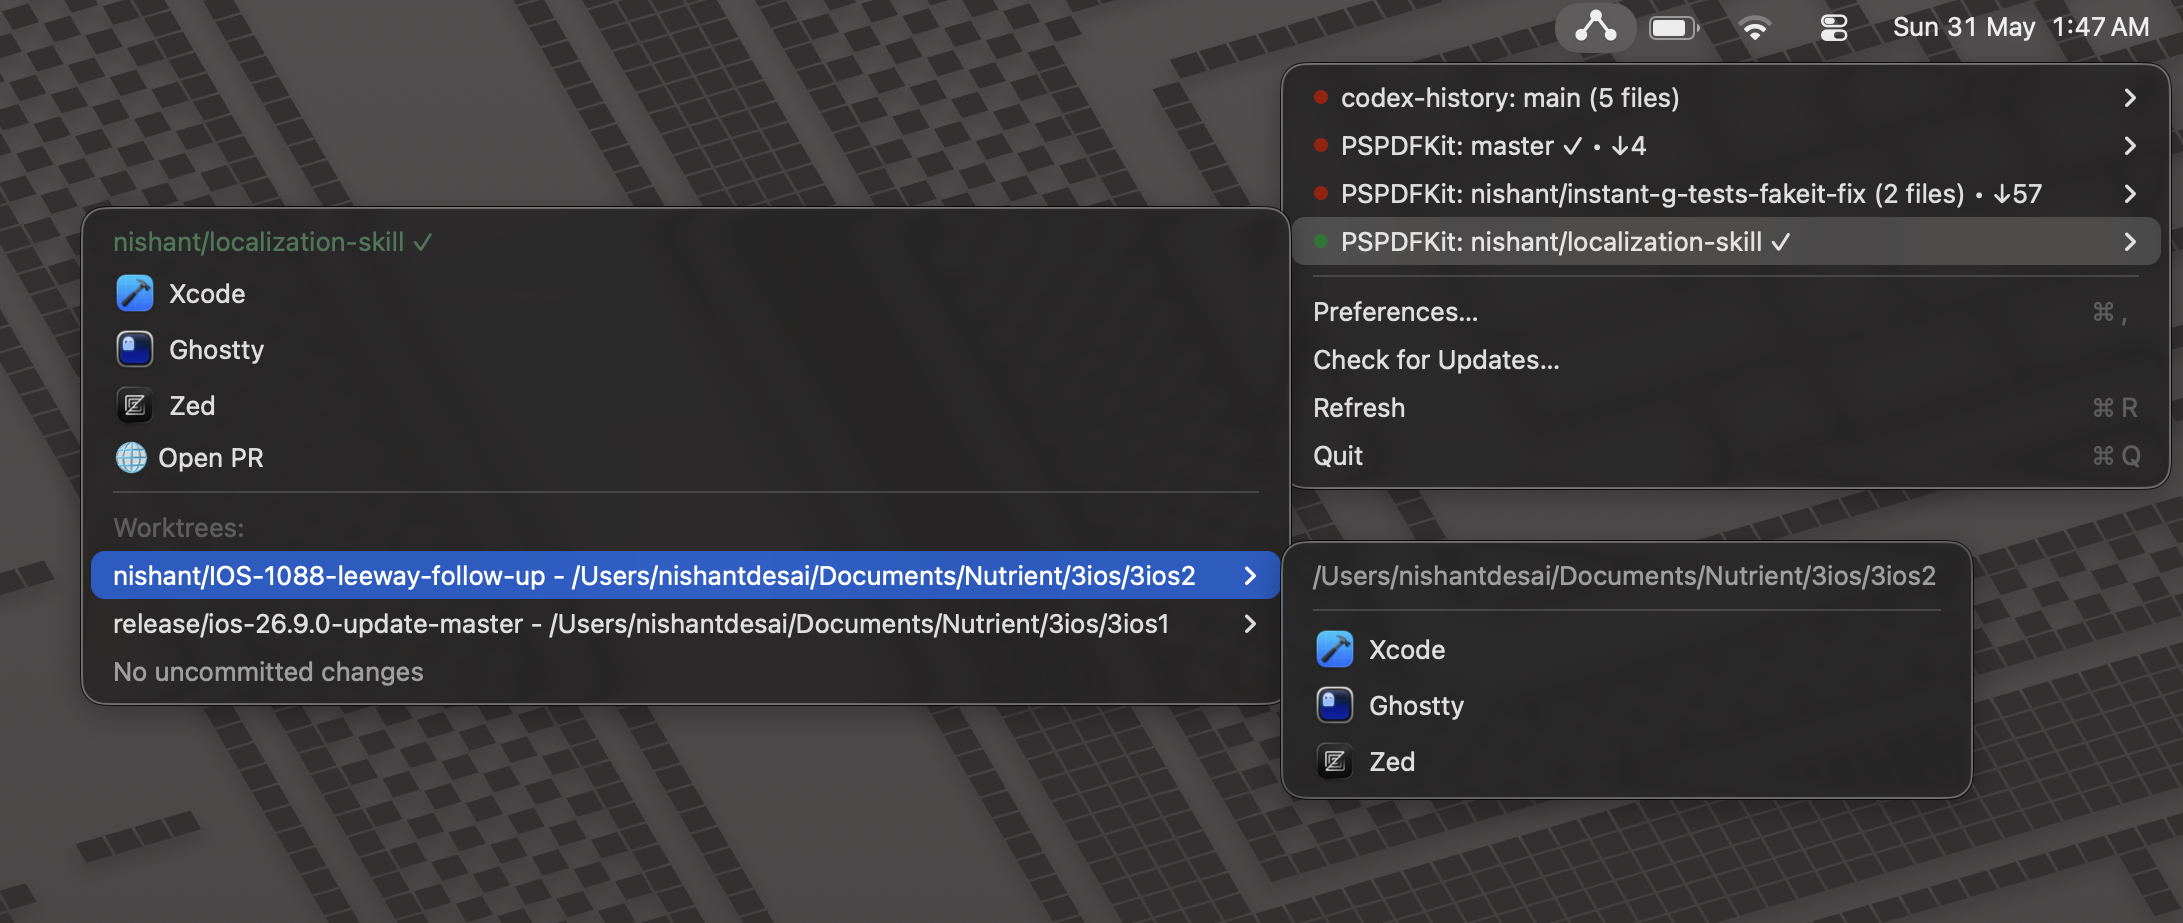Select the nishant/IOS-1088-leeway-follow-up worktree
This screenshot has height=923, width=2183.
pyautogui.click(x=685, y=576)
